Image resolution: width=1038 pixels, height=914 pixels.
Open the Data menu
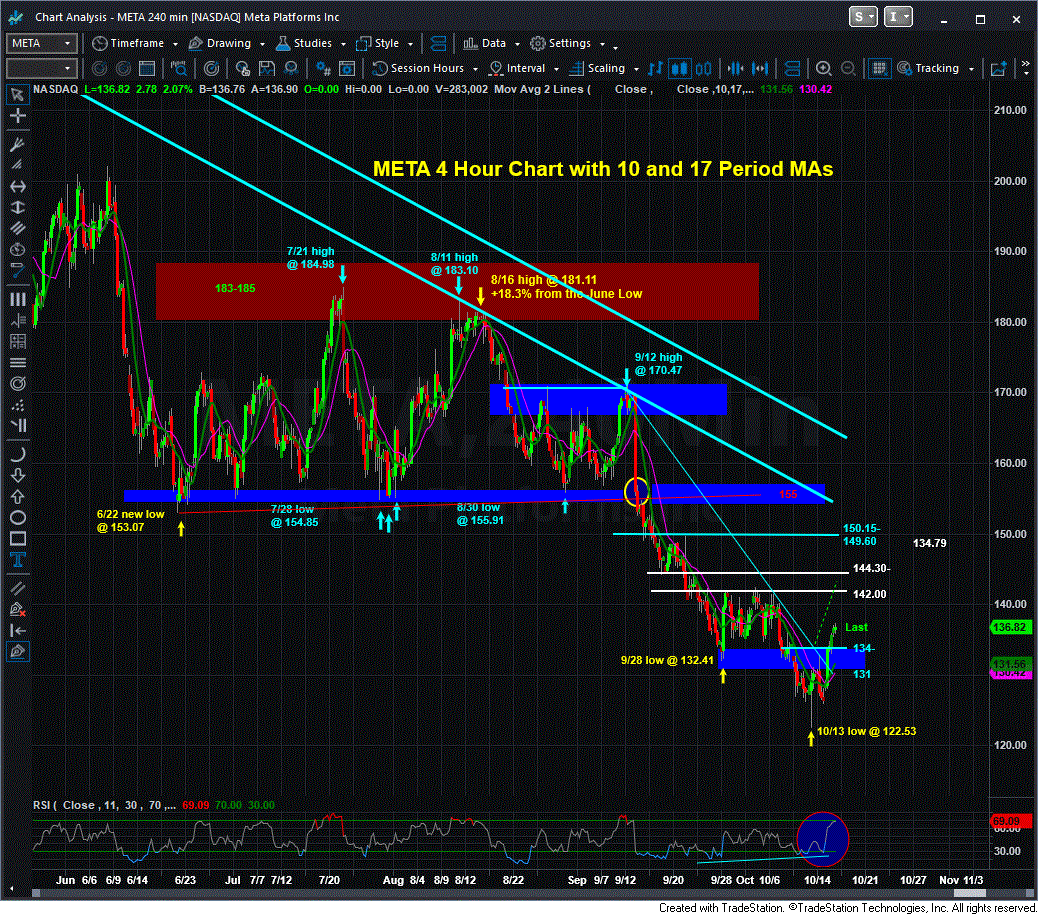[491, 44]
